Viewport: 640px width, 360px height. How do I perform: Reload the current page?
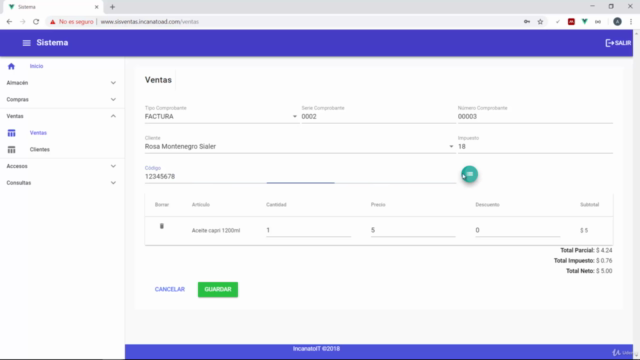[x=36, y=22]
